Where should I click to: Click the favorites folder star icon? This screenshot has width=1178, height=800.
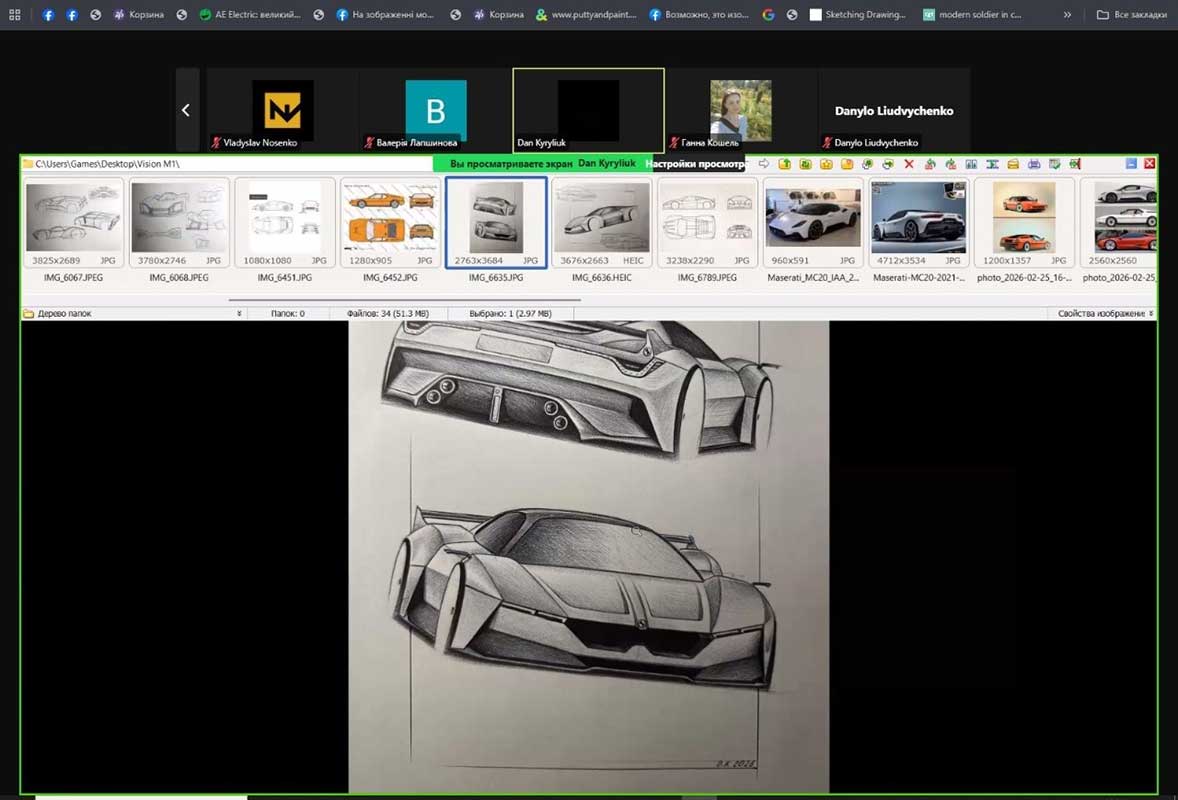[x=826, y=164]
